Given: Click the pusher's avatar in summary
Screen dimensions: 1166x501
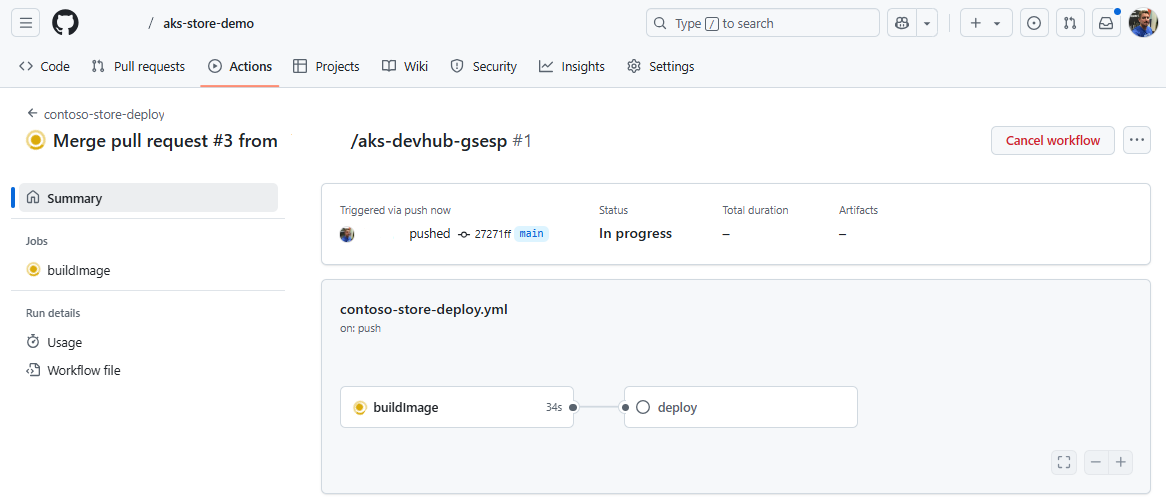Looking at the screenshot, I should point(347,234).
